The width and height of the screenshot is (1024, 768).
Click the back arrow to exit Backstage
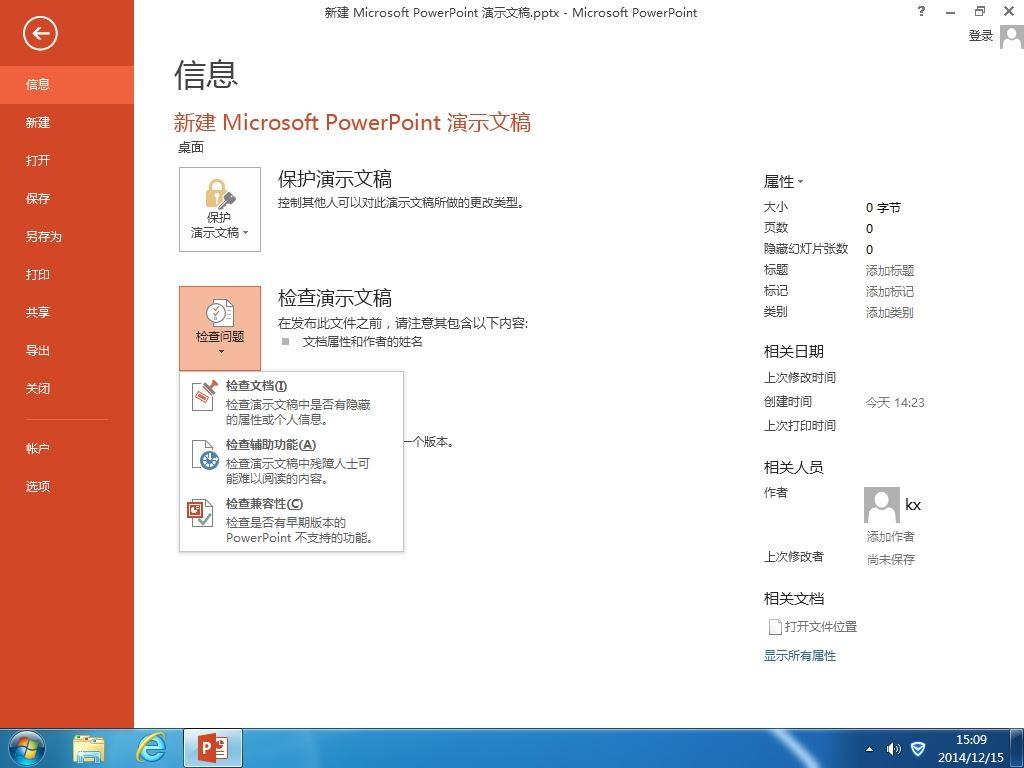(40, 33)
